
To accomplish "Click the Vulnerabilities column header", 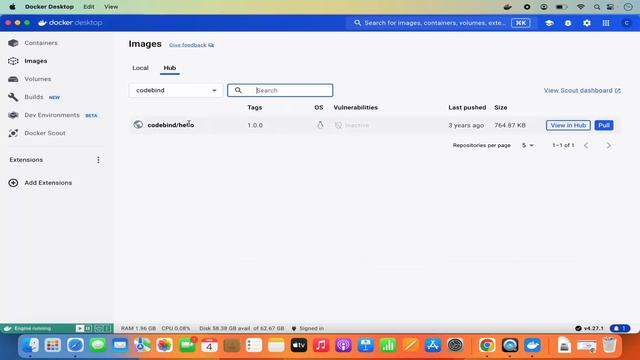I will [x=356, y=107].
